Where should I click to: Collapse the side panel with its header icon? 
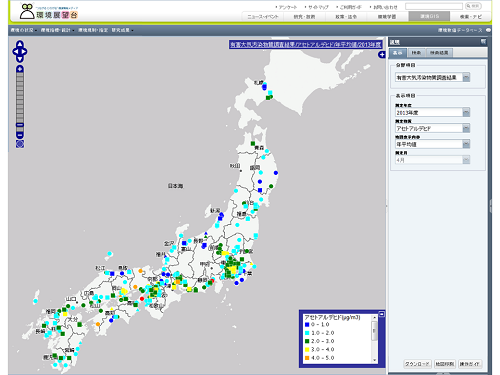pyautogui.click(x=483, y=42)
